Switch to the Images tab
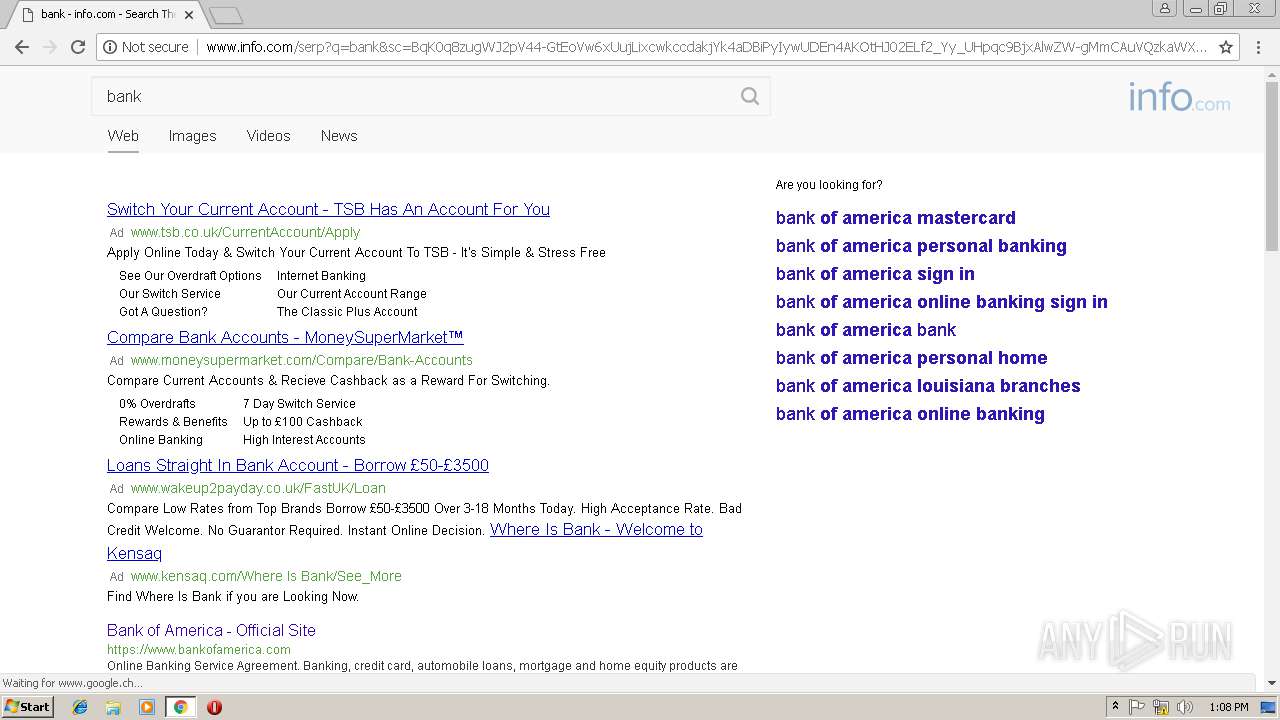 click(x=192, y=136)
